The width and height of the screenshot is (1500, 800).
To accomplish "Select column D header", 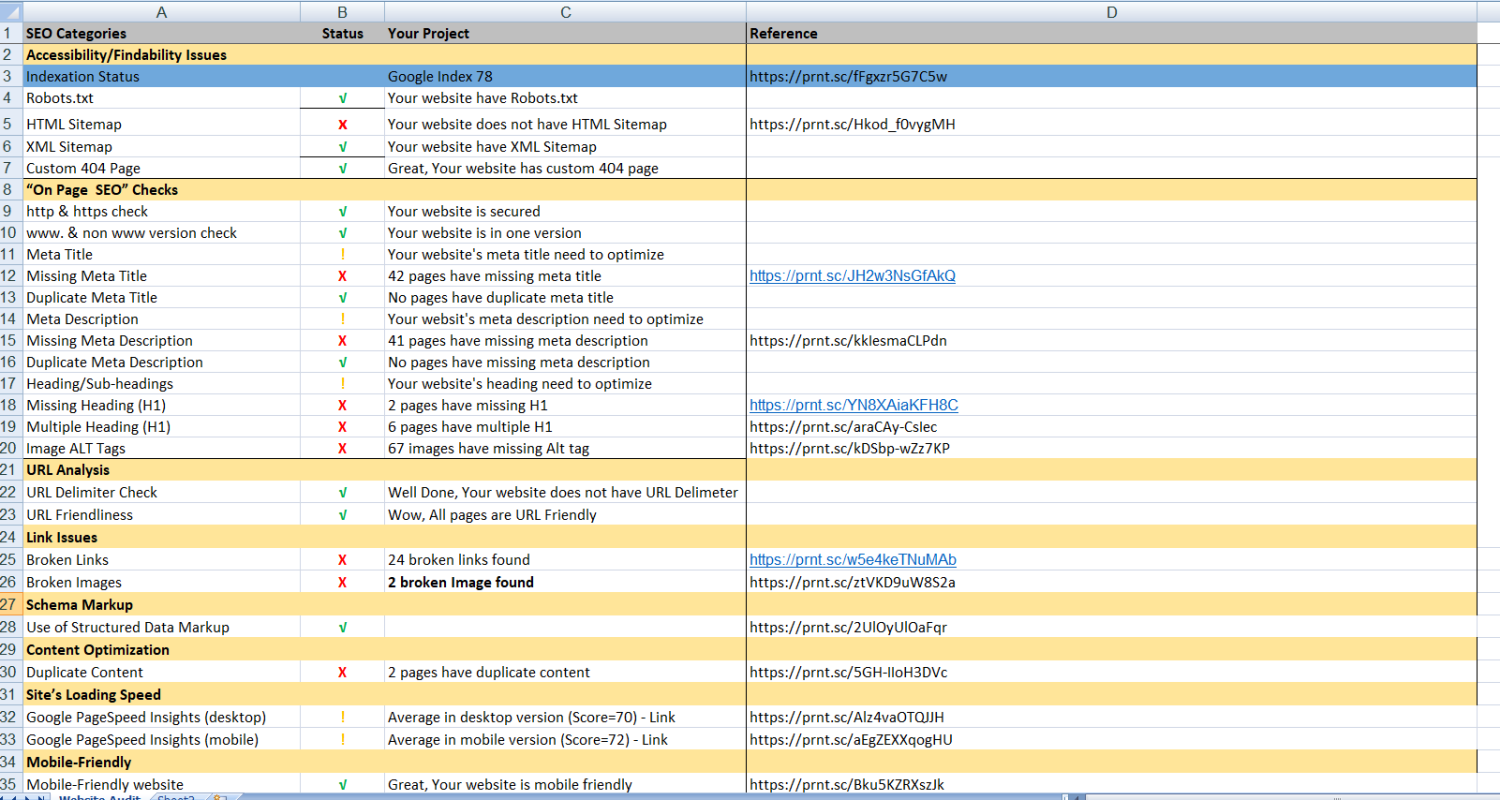I will [x=1111, y=11].
